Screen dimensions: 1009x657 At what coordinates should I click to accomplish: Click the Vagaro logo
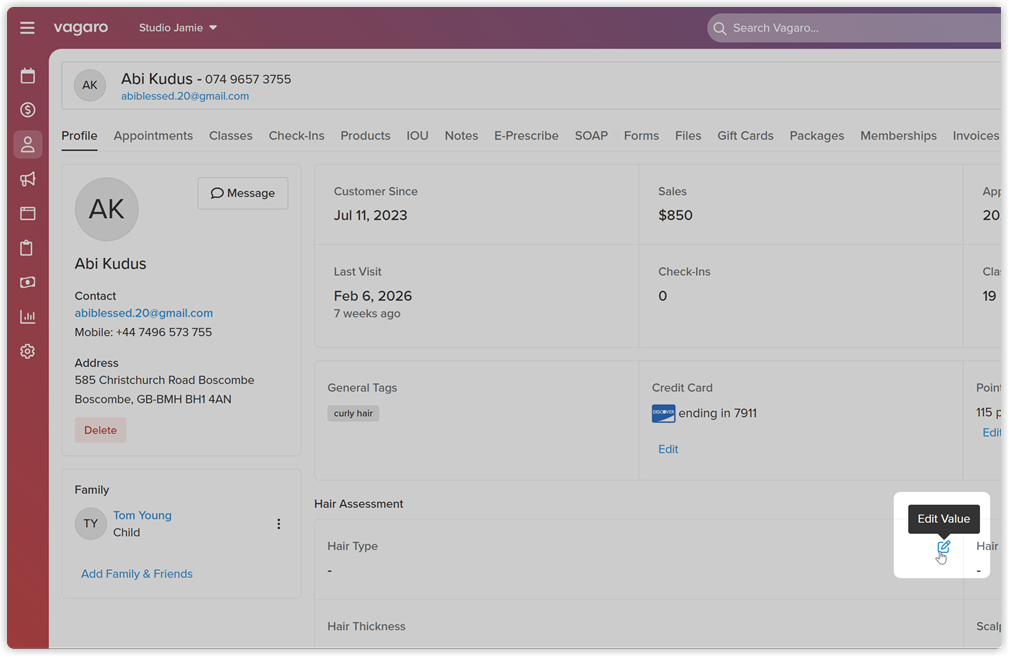pyautogui.click(x=80, y=28)
